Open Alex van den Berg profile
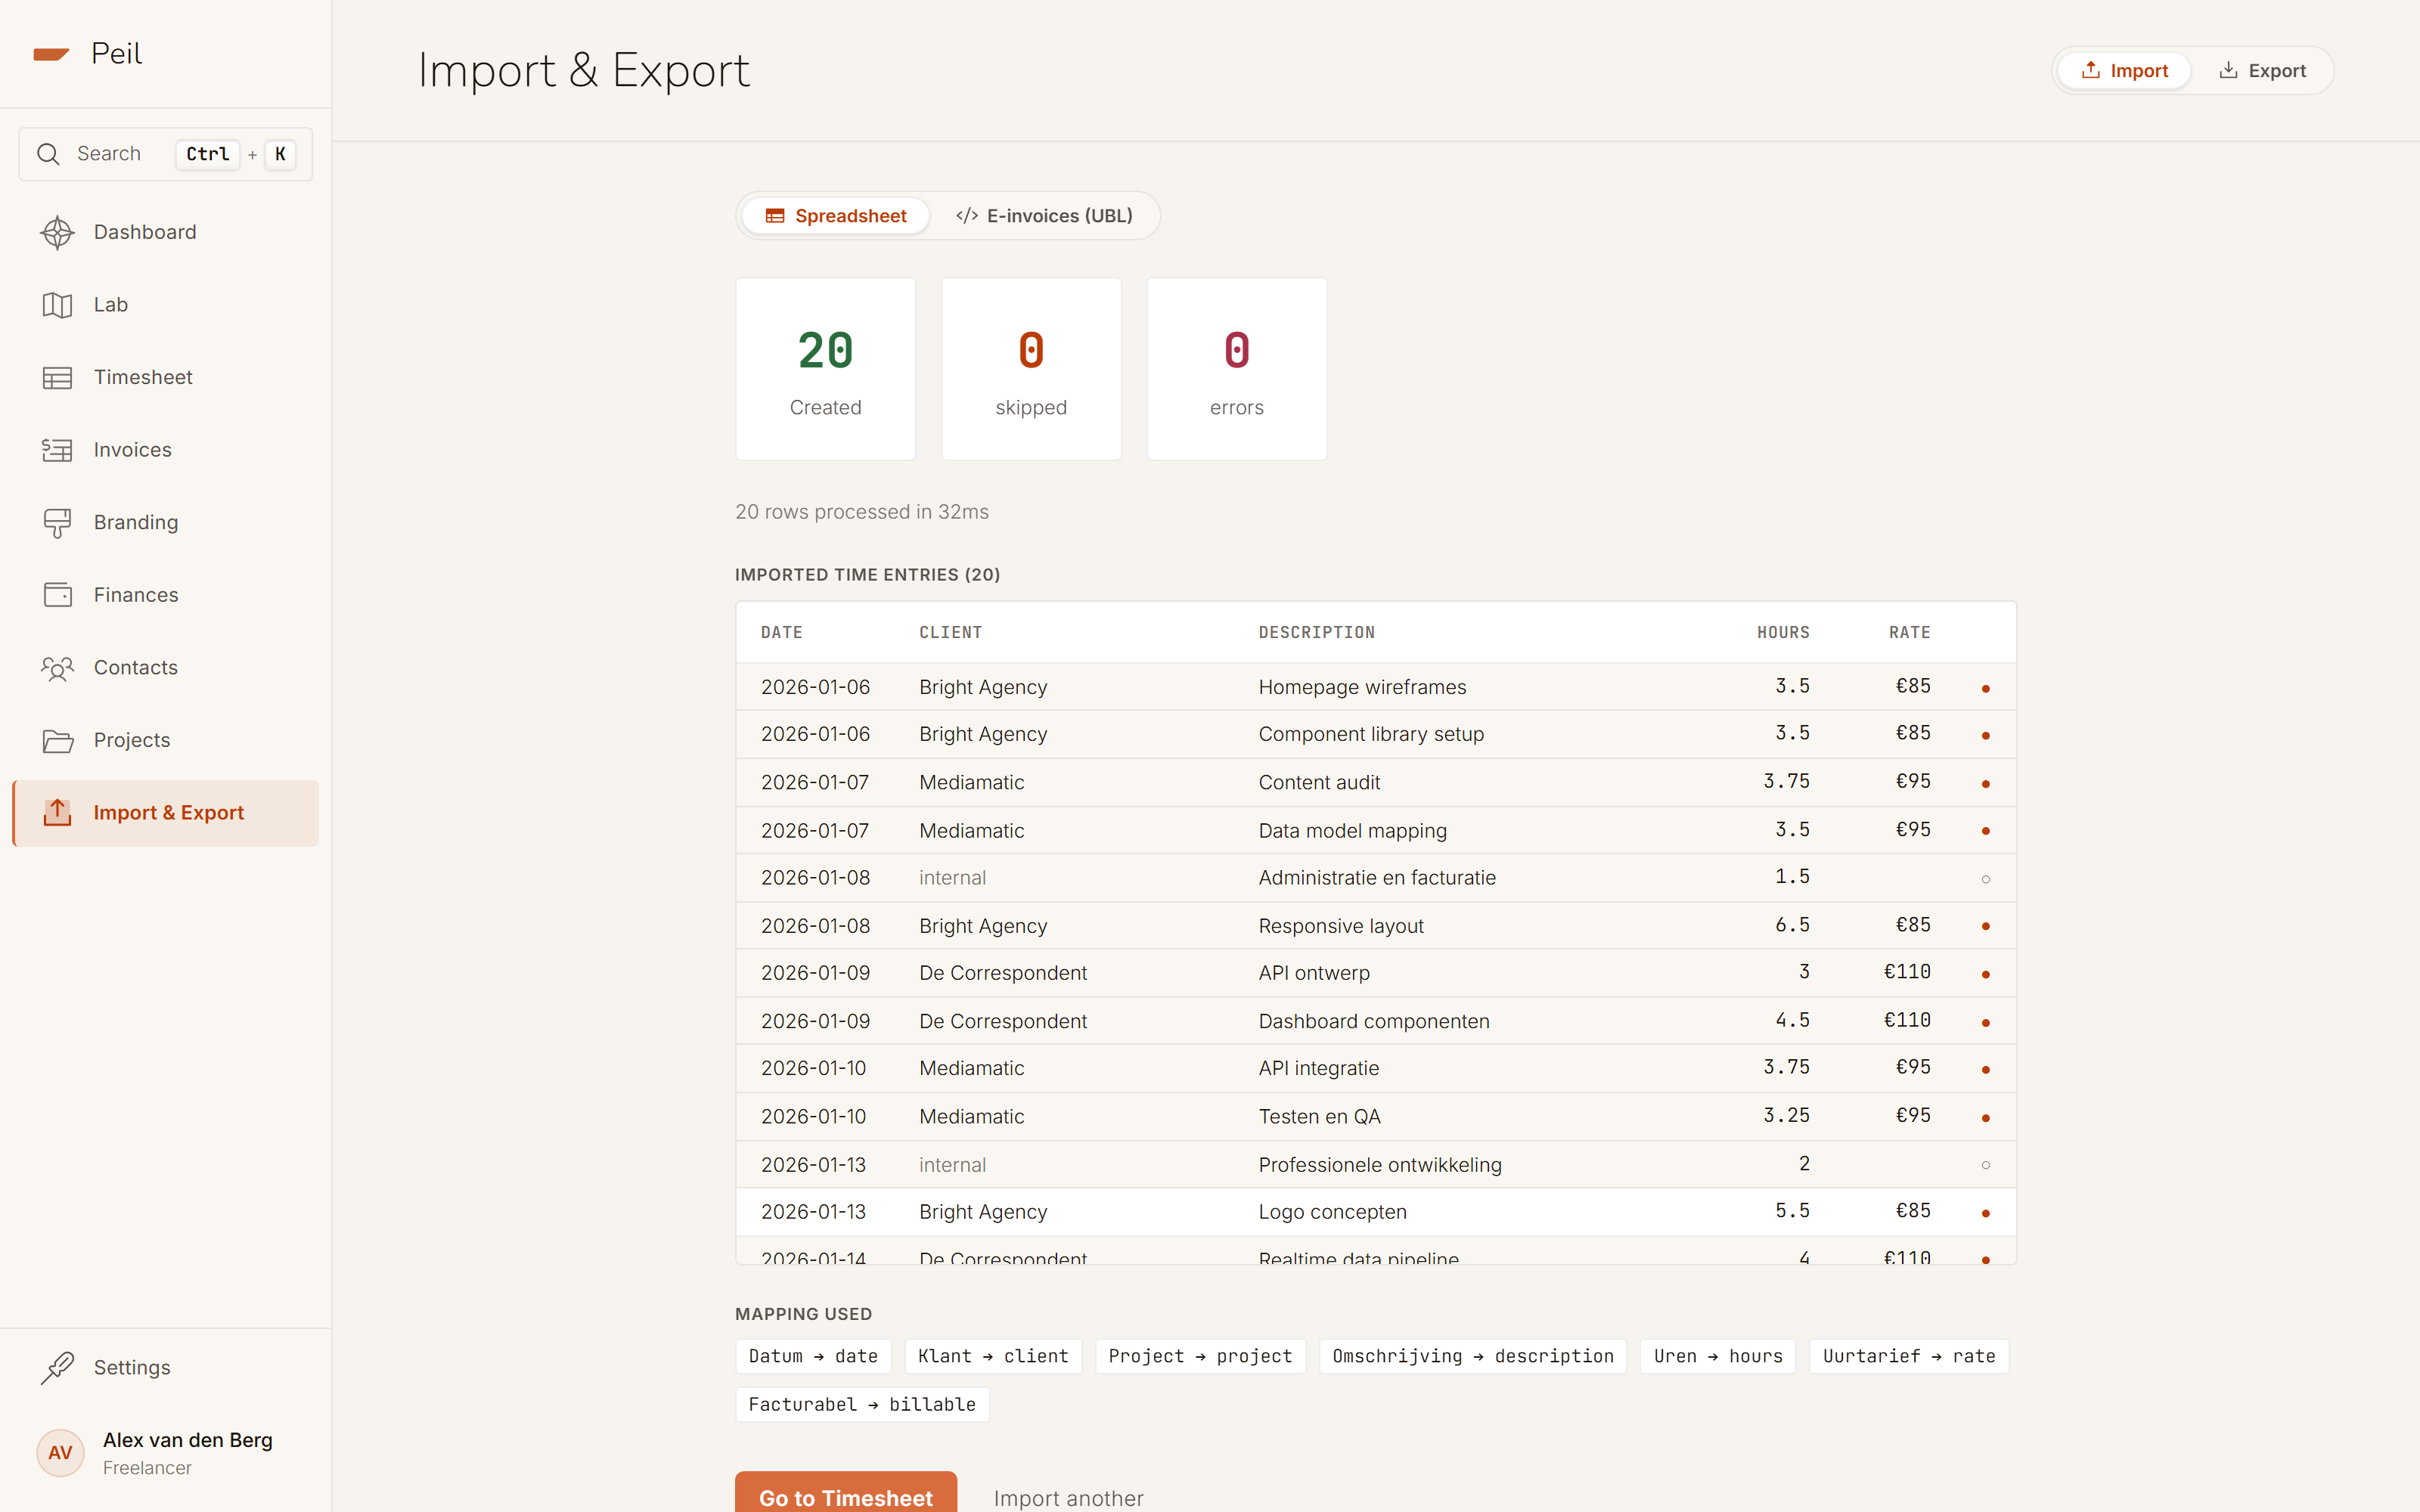Image resolution: width=2420 pixels, height=1512 pixels. (165, 1453)
